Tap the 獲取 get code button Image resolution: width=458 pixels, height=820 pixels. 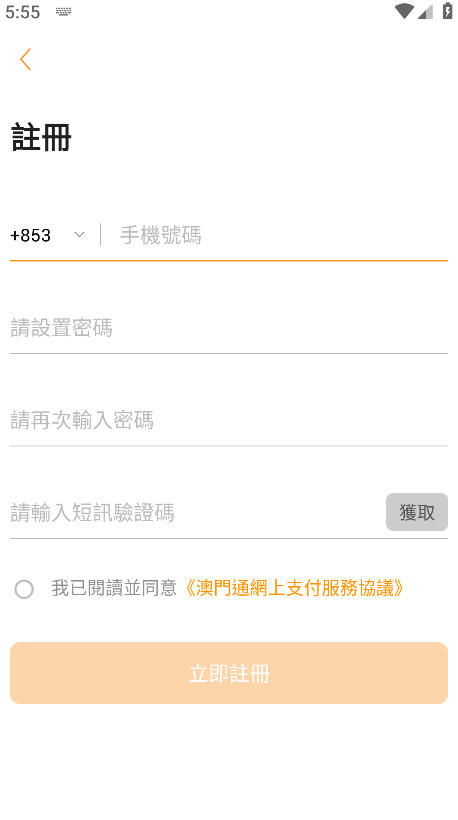417,512
